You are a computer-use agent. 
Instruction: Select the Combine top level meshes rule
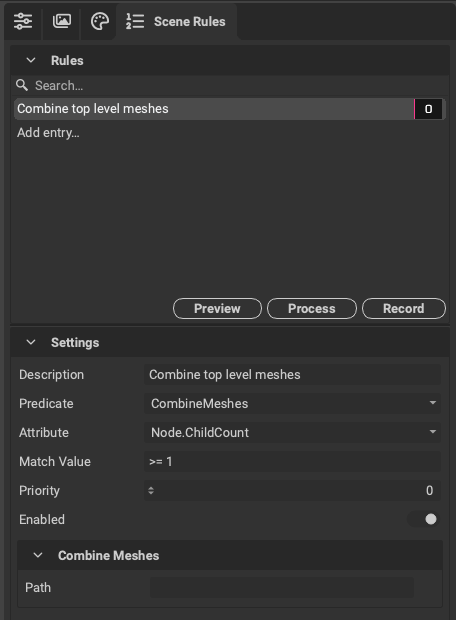click(x=214, y=109)
